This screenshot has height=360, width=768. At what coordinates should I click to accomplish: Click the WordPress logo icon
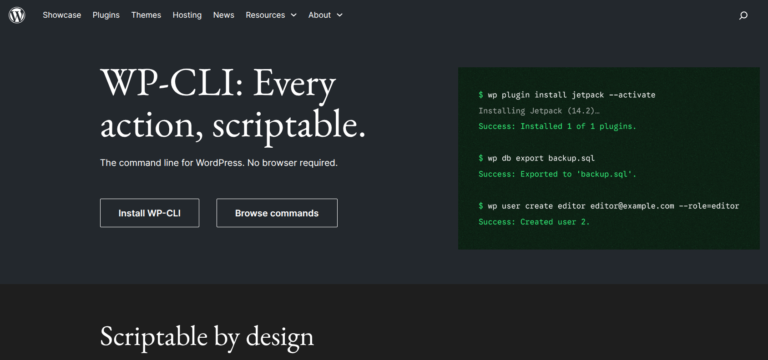pyautogui.click(x=17, y=15)
